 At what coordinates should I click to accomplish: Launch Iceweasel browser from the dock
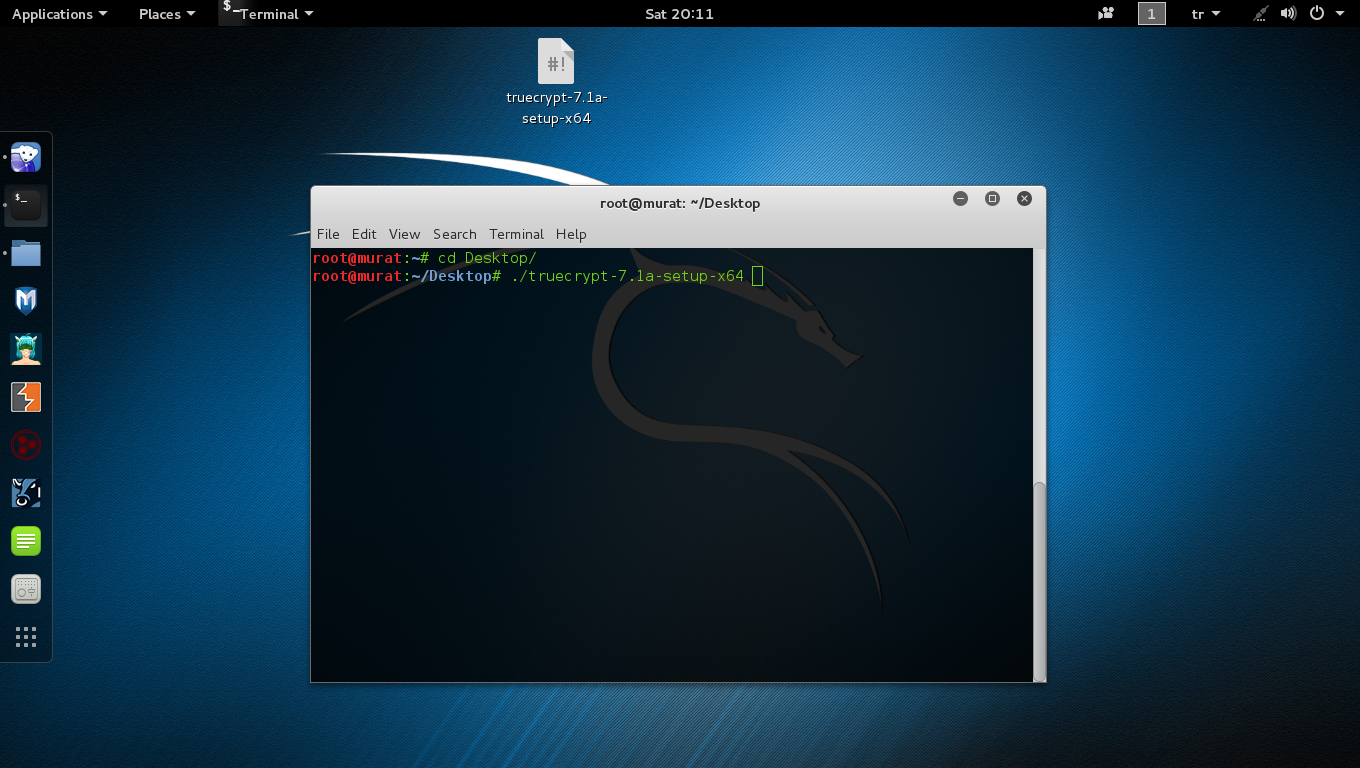(26, 157)
